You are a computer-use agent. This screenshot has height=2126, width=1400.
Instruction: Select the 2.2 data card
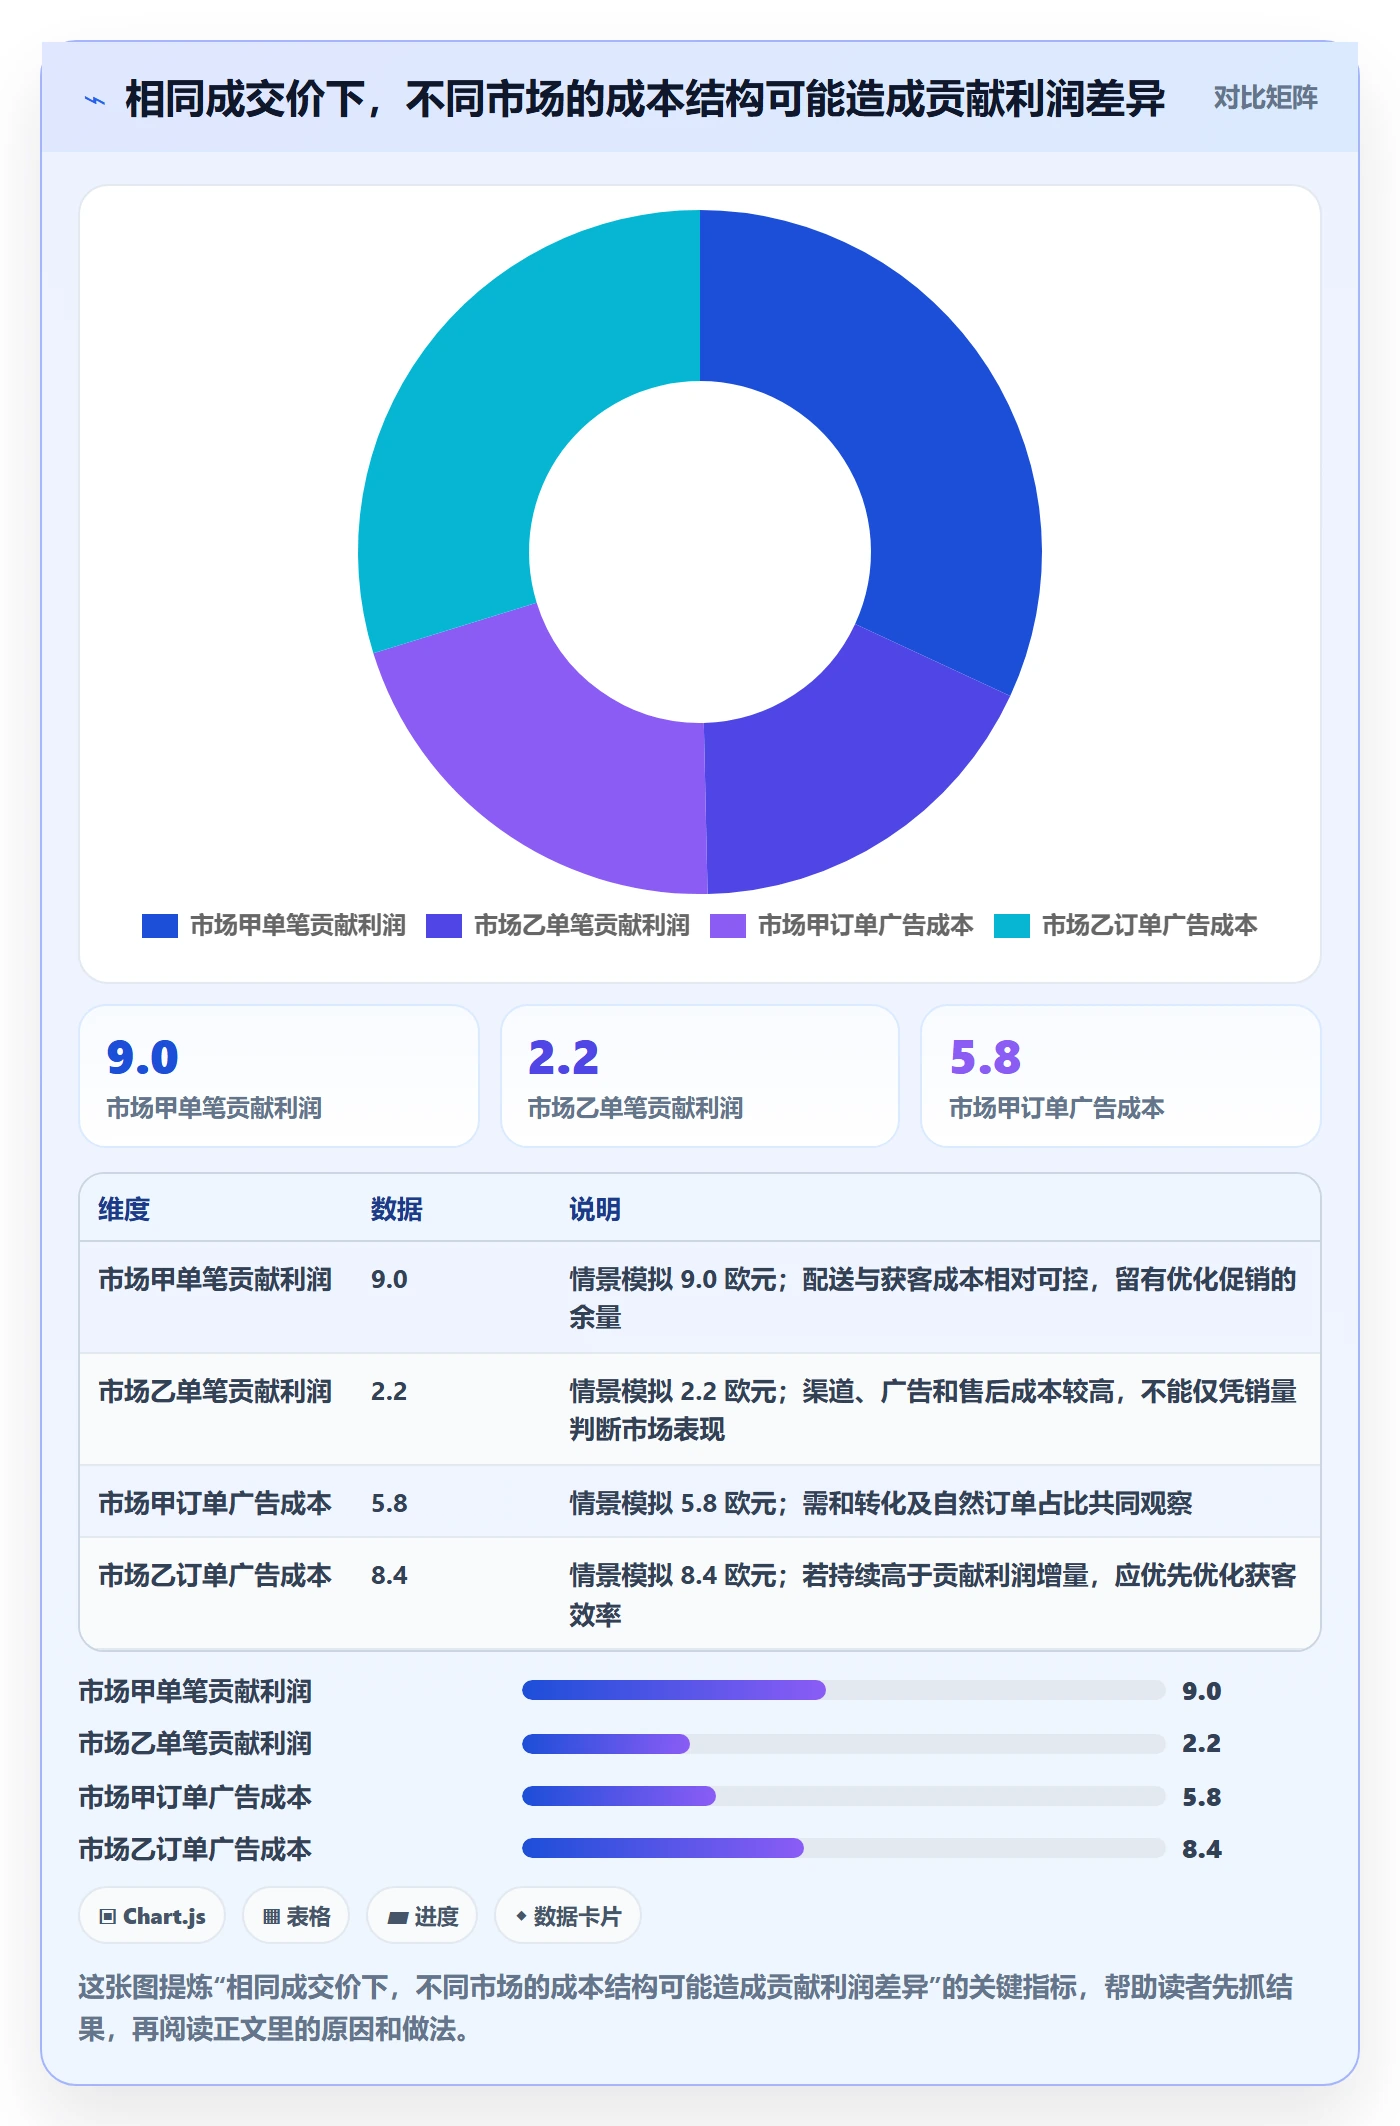[x=700, y=1076]
